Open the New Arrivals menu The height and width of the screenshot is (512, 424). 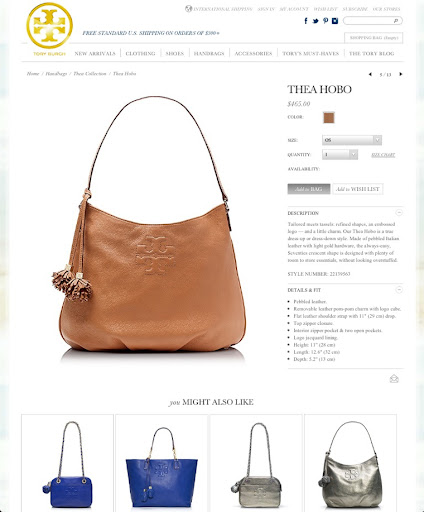tap(95, 53)
